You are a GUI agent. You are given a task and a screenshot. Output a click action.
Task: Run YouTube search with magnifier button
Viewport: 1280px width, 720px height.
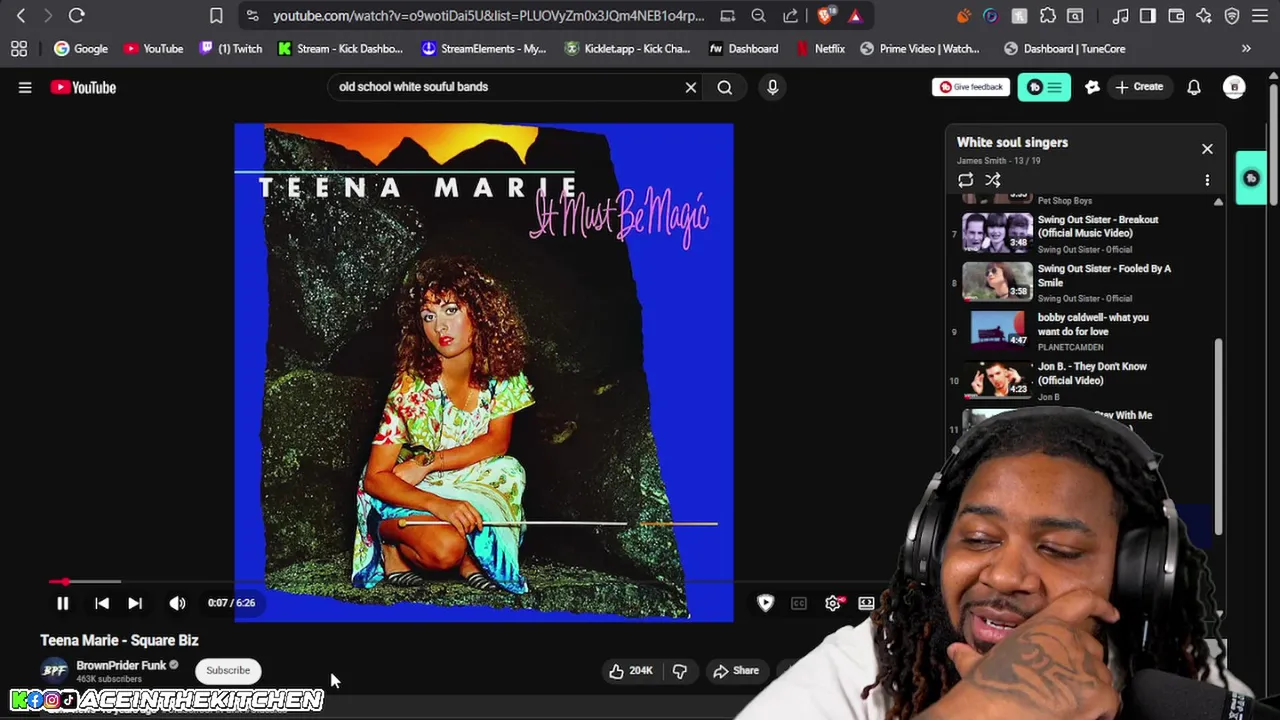pyautogui.click(x=725, y=87)
